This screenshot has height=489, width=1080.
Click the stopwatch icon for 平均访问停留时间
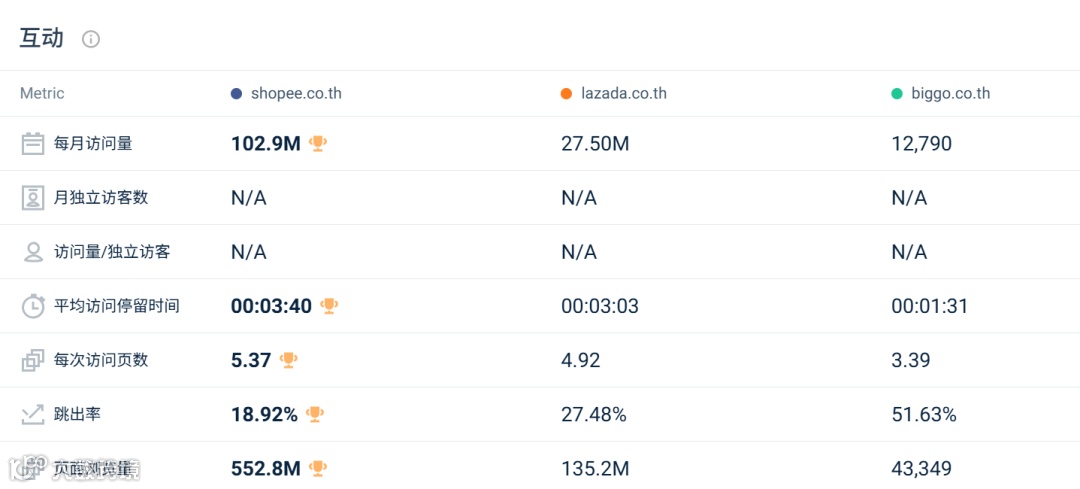(33, 306)
